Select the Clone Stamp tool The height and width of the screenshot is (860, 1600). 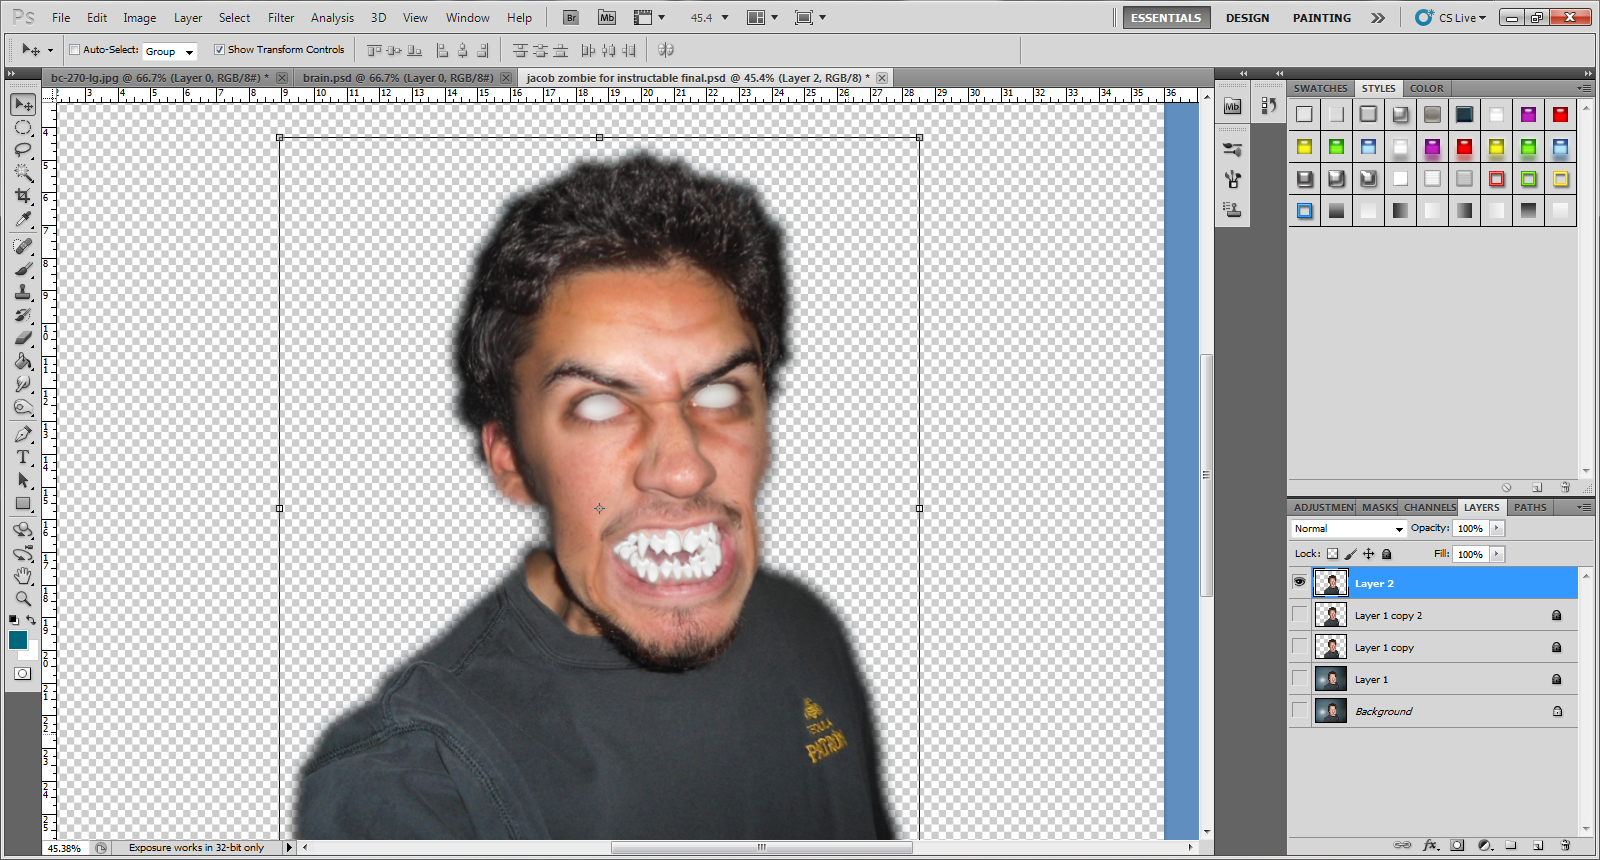tap(23, 292)
